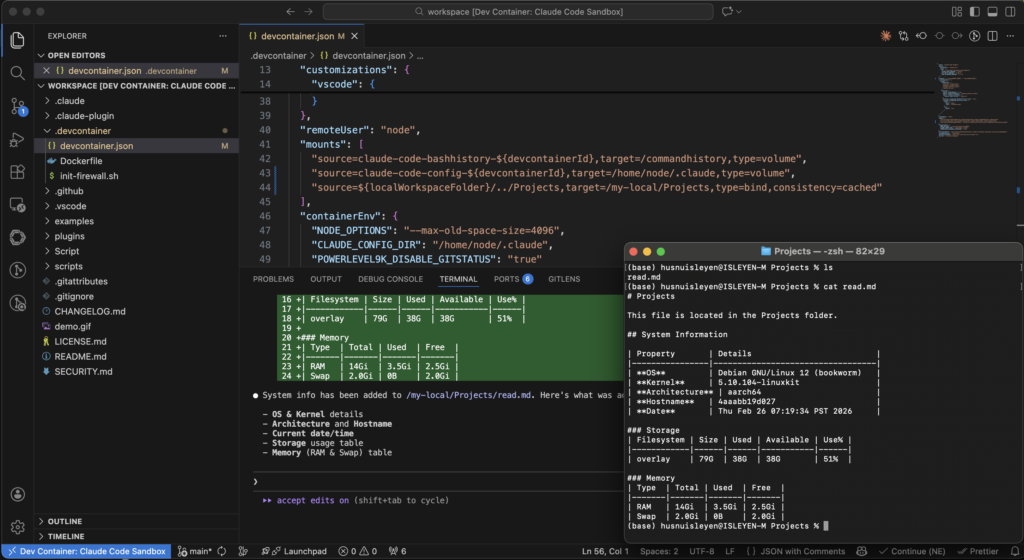The width and height of the screenshot is (1024, 560).
Task: Open the Search view in activity bar
Action: pyautogui.click(x=17, y=73)
